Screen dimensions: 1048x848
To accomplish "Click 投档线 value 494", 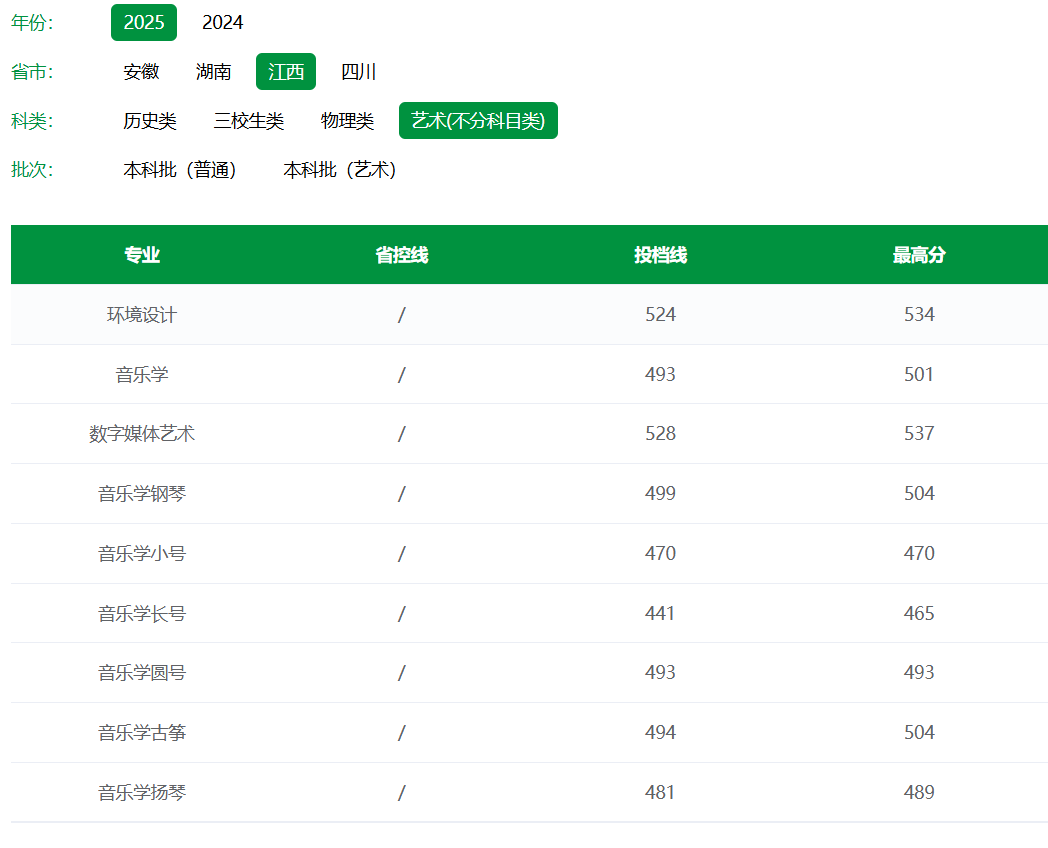I will (x=660, y=732).
